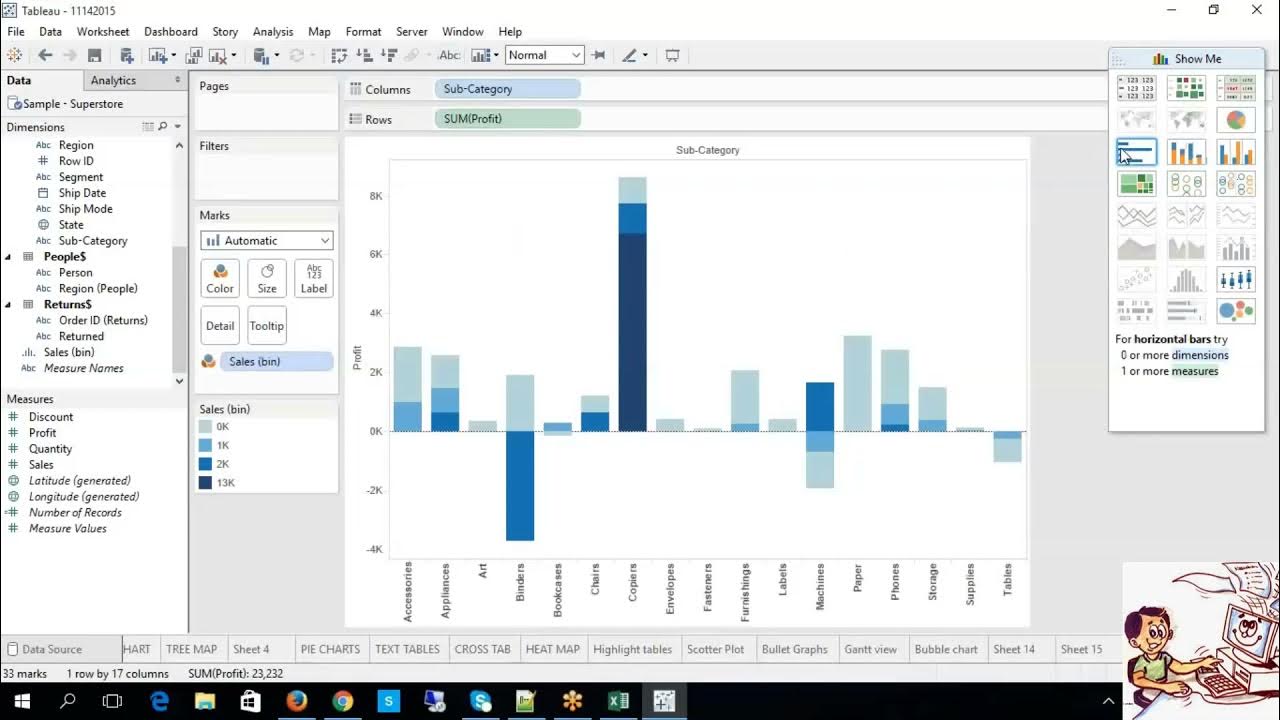Open the Clear Sheet dropdown arrow
The height and width of the screenshot is (720, 1280).
pyautogui.click(x=234, y=56)
